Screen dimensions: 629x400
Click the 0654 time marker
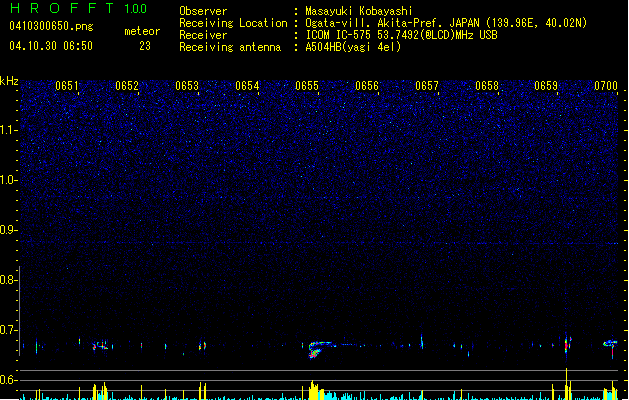(247, 86)
